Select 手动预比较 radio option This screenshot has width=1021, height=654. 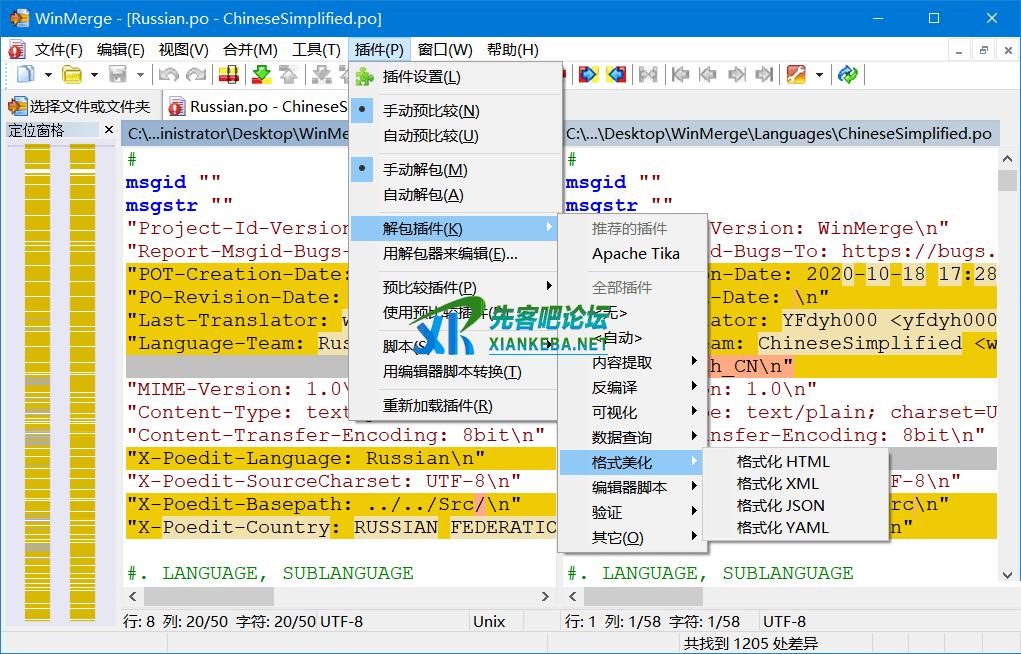pyautogui.click(x=431, y=110)
